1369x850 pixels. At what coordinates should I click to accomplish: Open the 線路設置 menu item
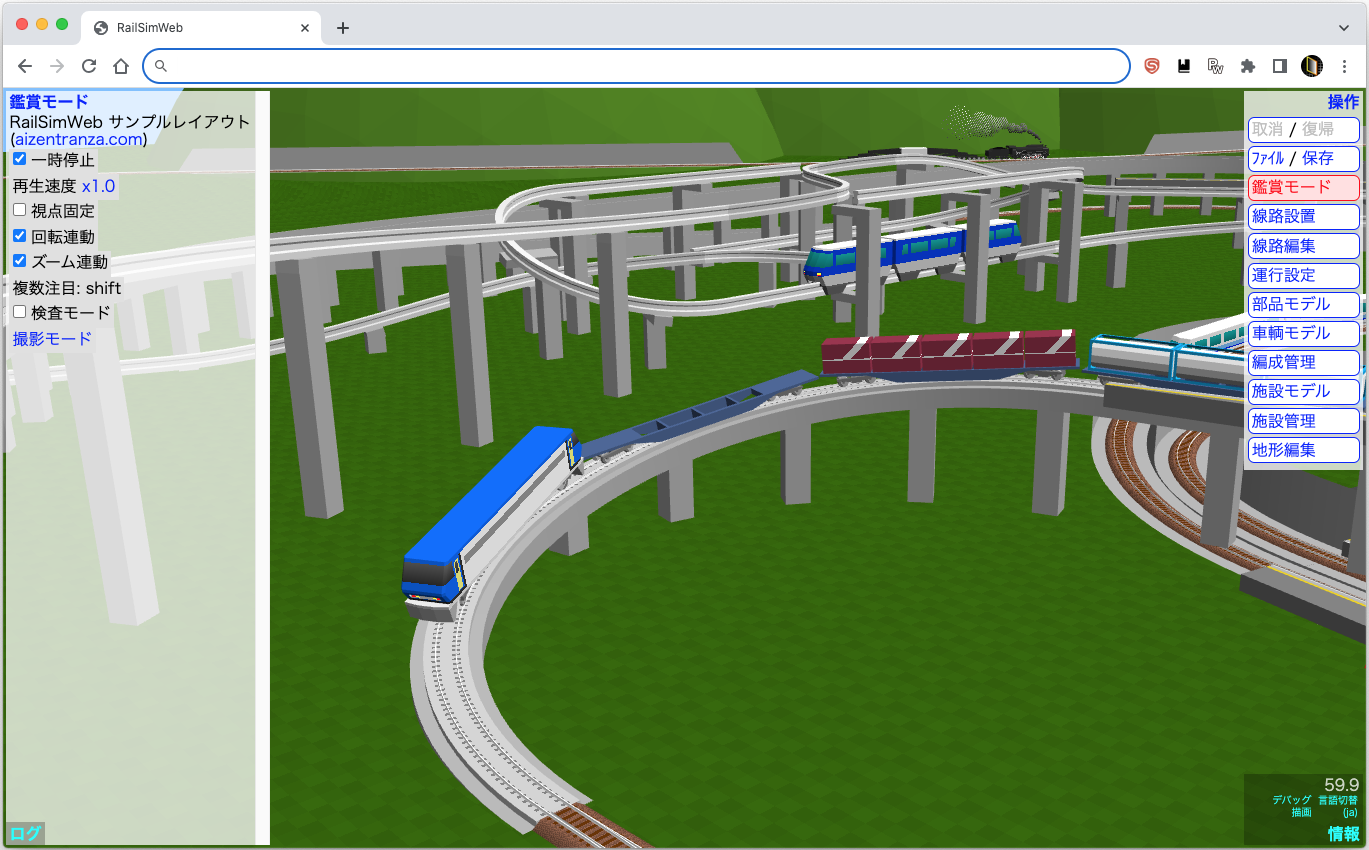[1303, 216]
